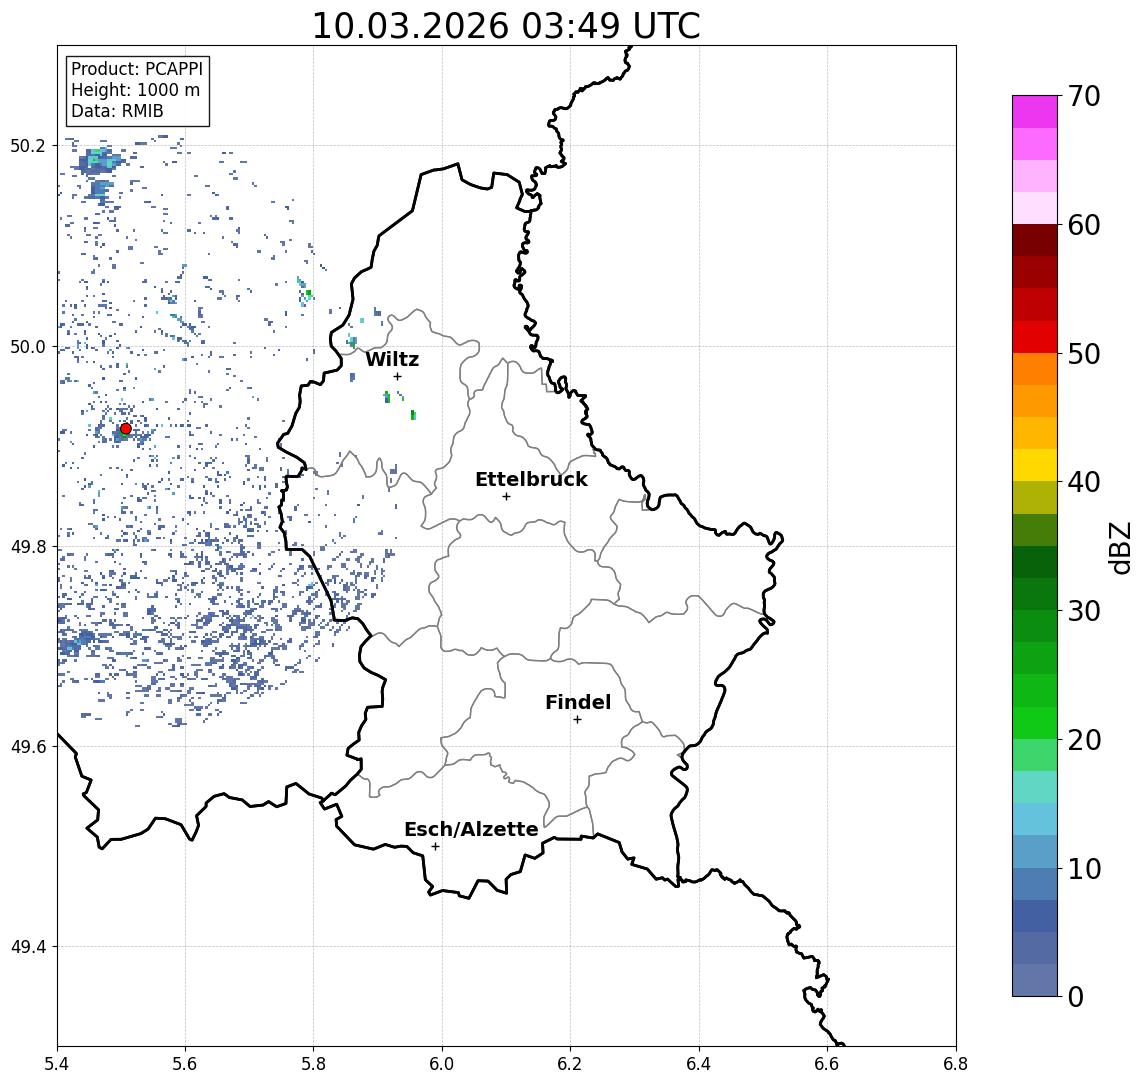Click the red radar location dot
Image resolution: width=1145 pixels, height=1084 pixels.
click(126, 429)
